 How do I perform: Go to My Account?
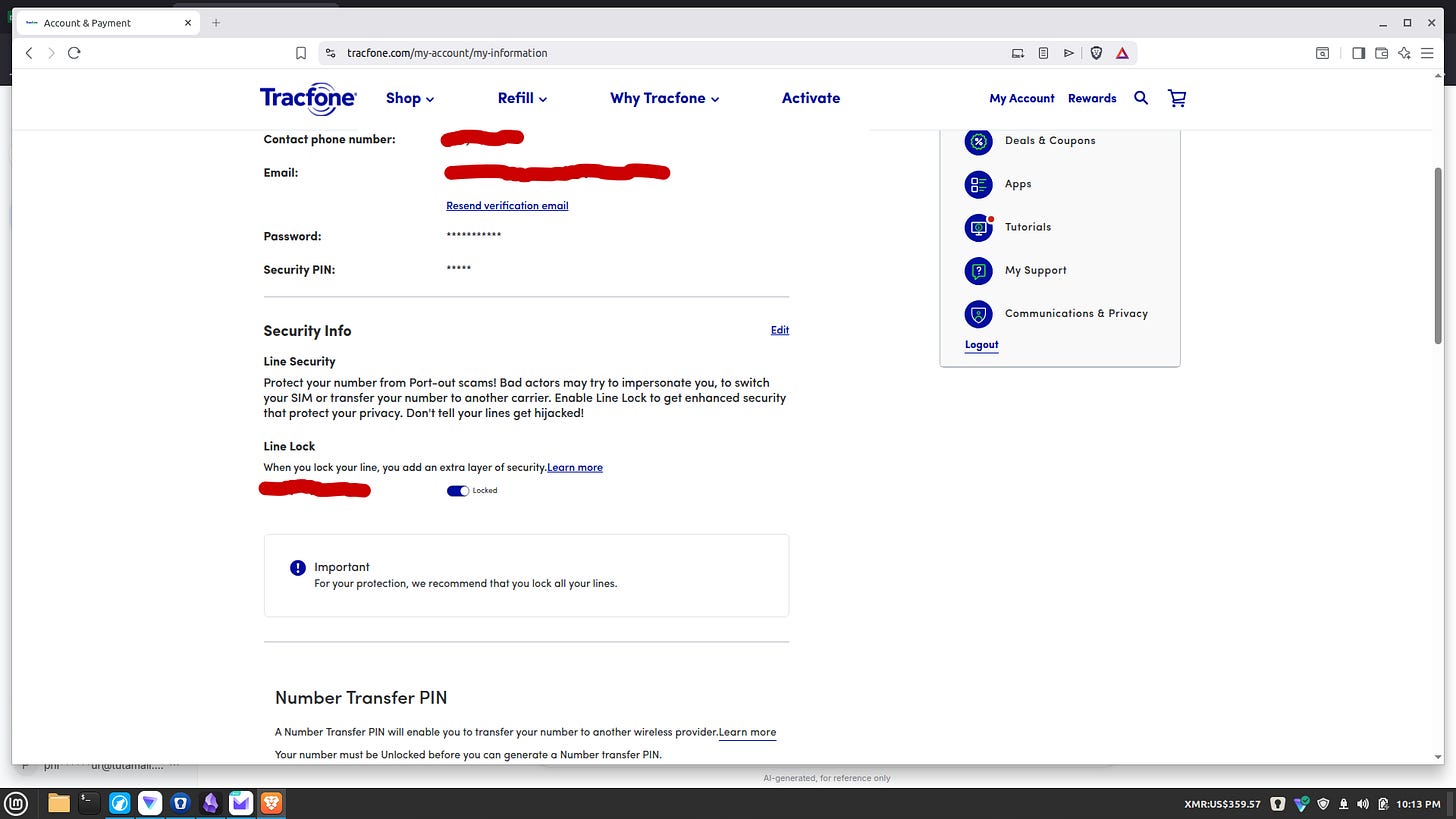pyautogui.click(x=1022, y=98)
